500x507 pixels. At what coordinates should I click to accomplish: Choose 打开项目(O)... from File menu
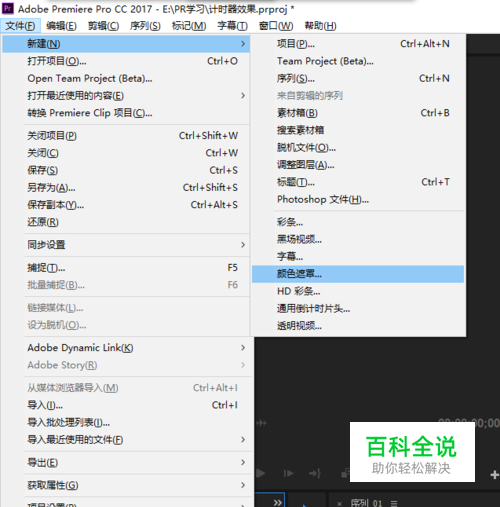click(x=126, y=61)
